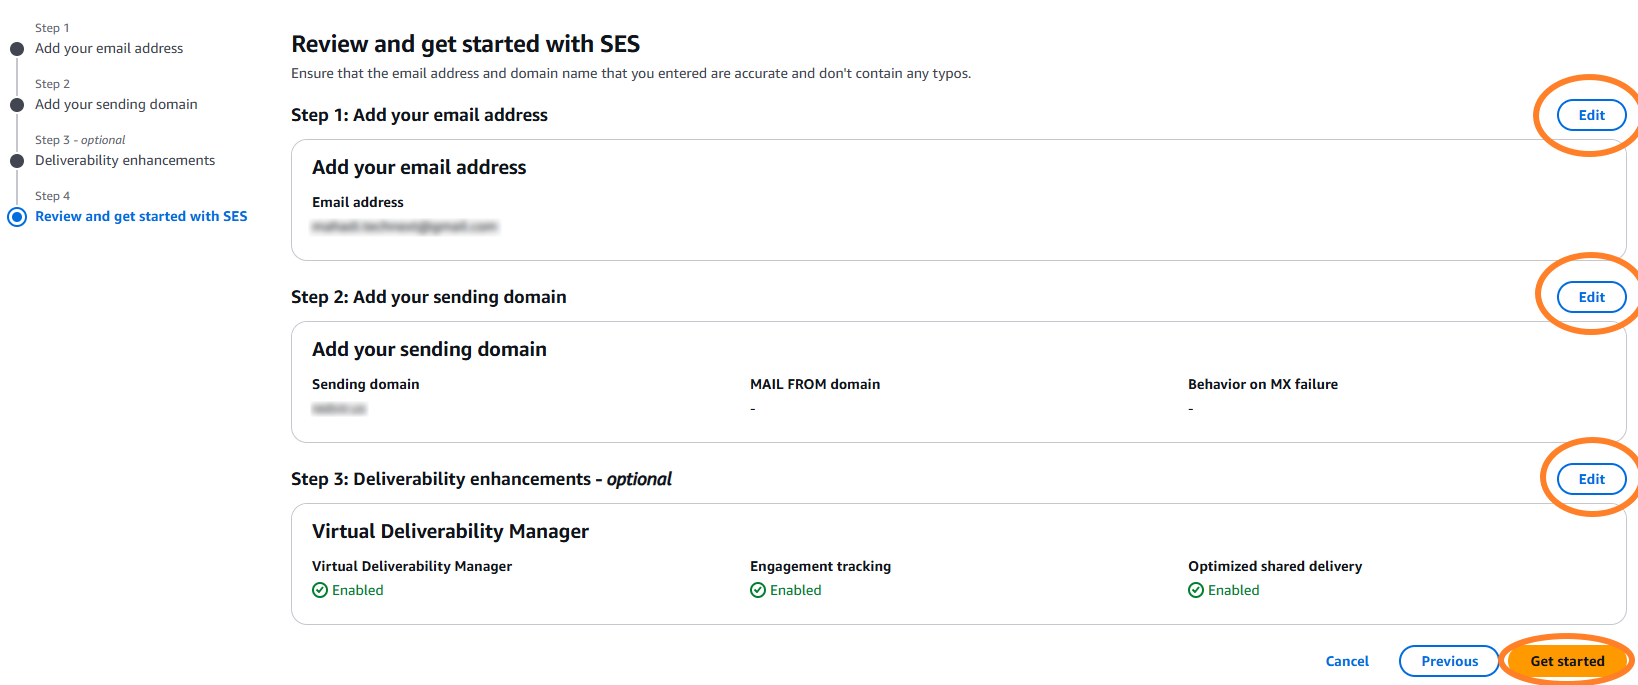Edit Step 1 email address section
1638x685 pixels.
pos(1591,115)
